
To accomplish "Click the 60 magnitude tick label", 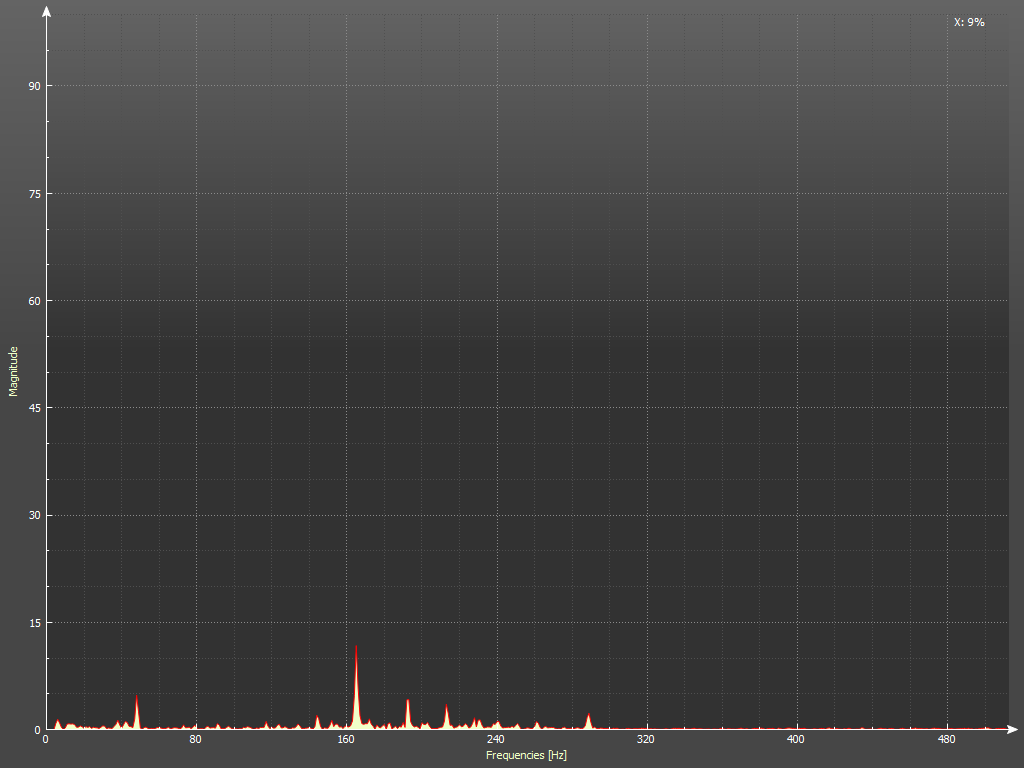I will pos(34,301).
